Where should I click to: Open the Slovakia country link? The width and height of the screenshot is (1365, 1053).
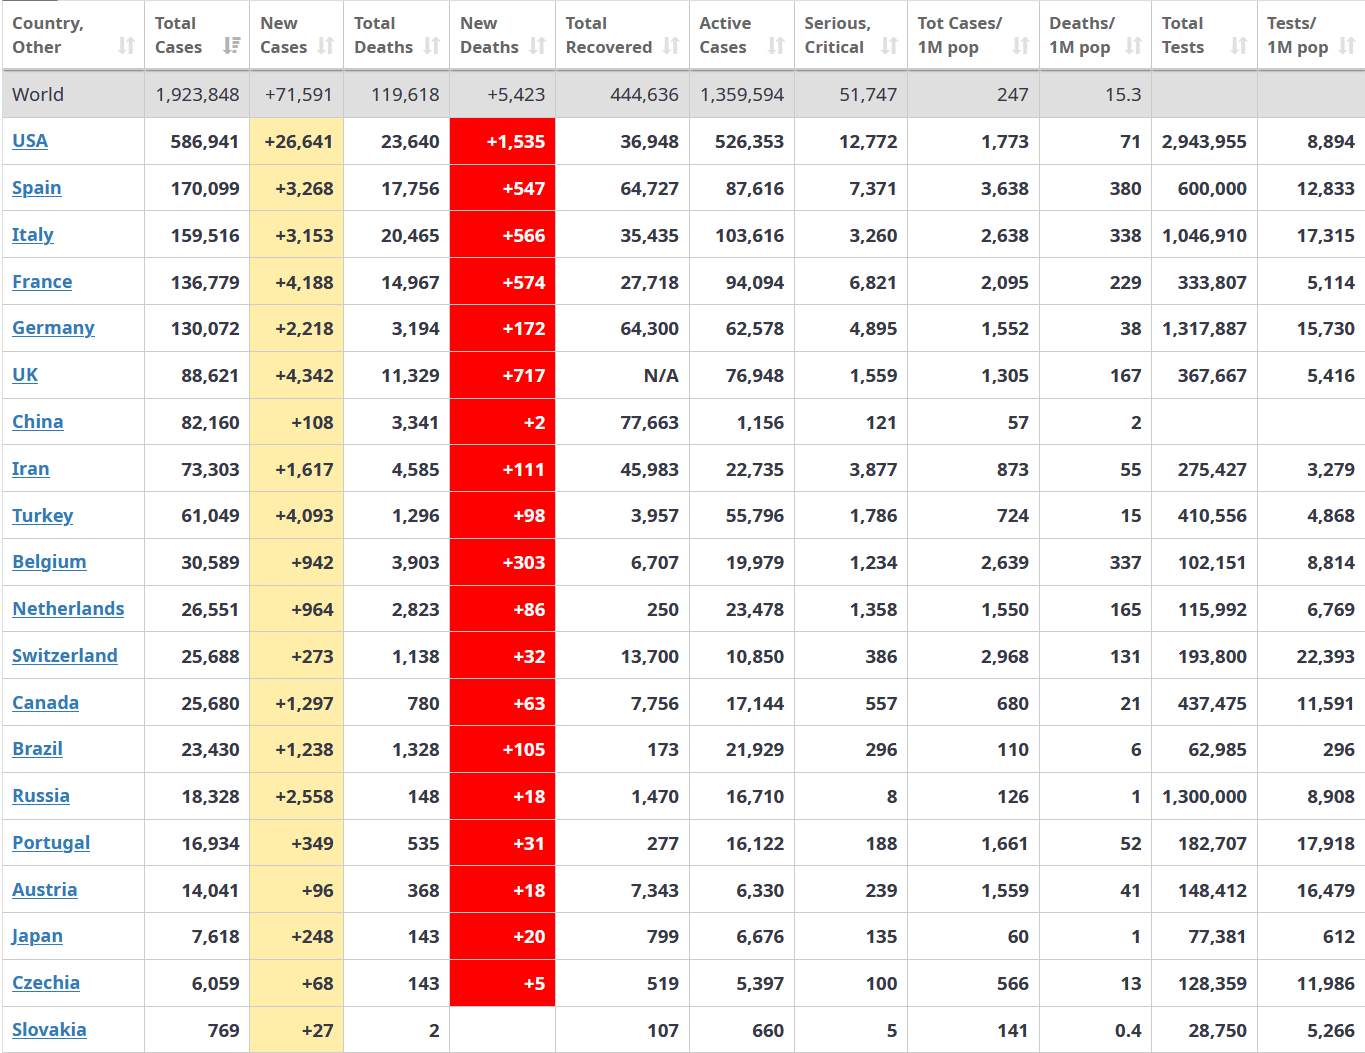click(49, 1030)
